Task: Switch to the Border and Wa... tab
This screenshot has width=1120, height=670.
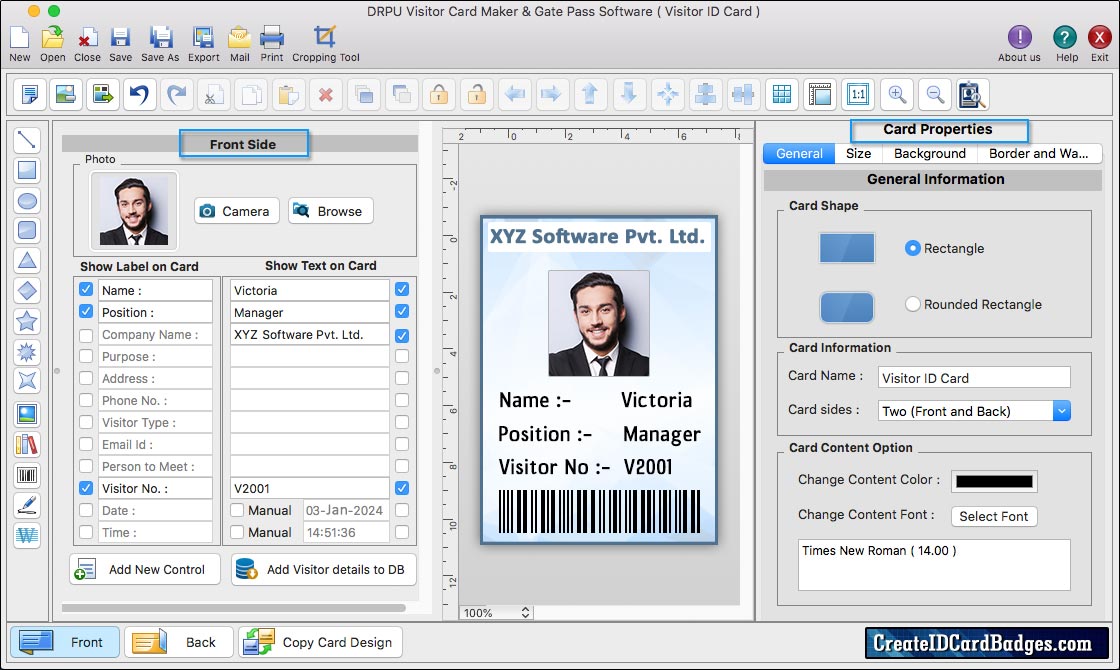Action: pyautogui.click(x=1039, y=154)
